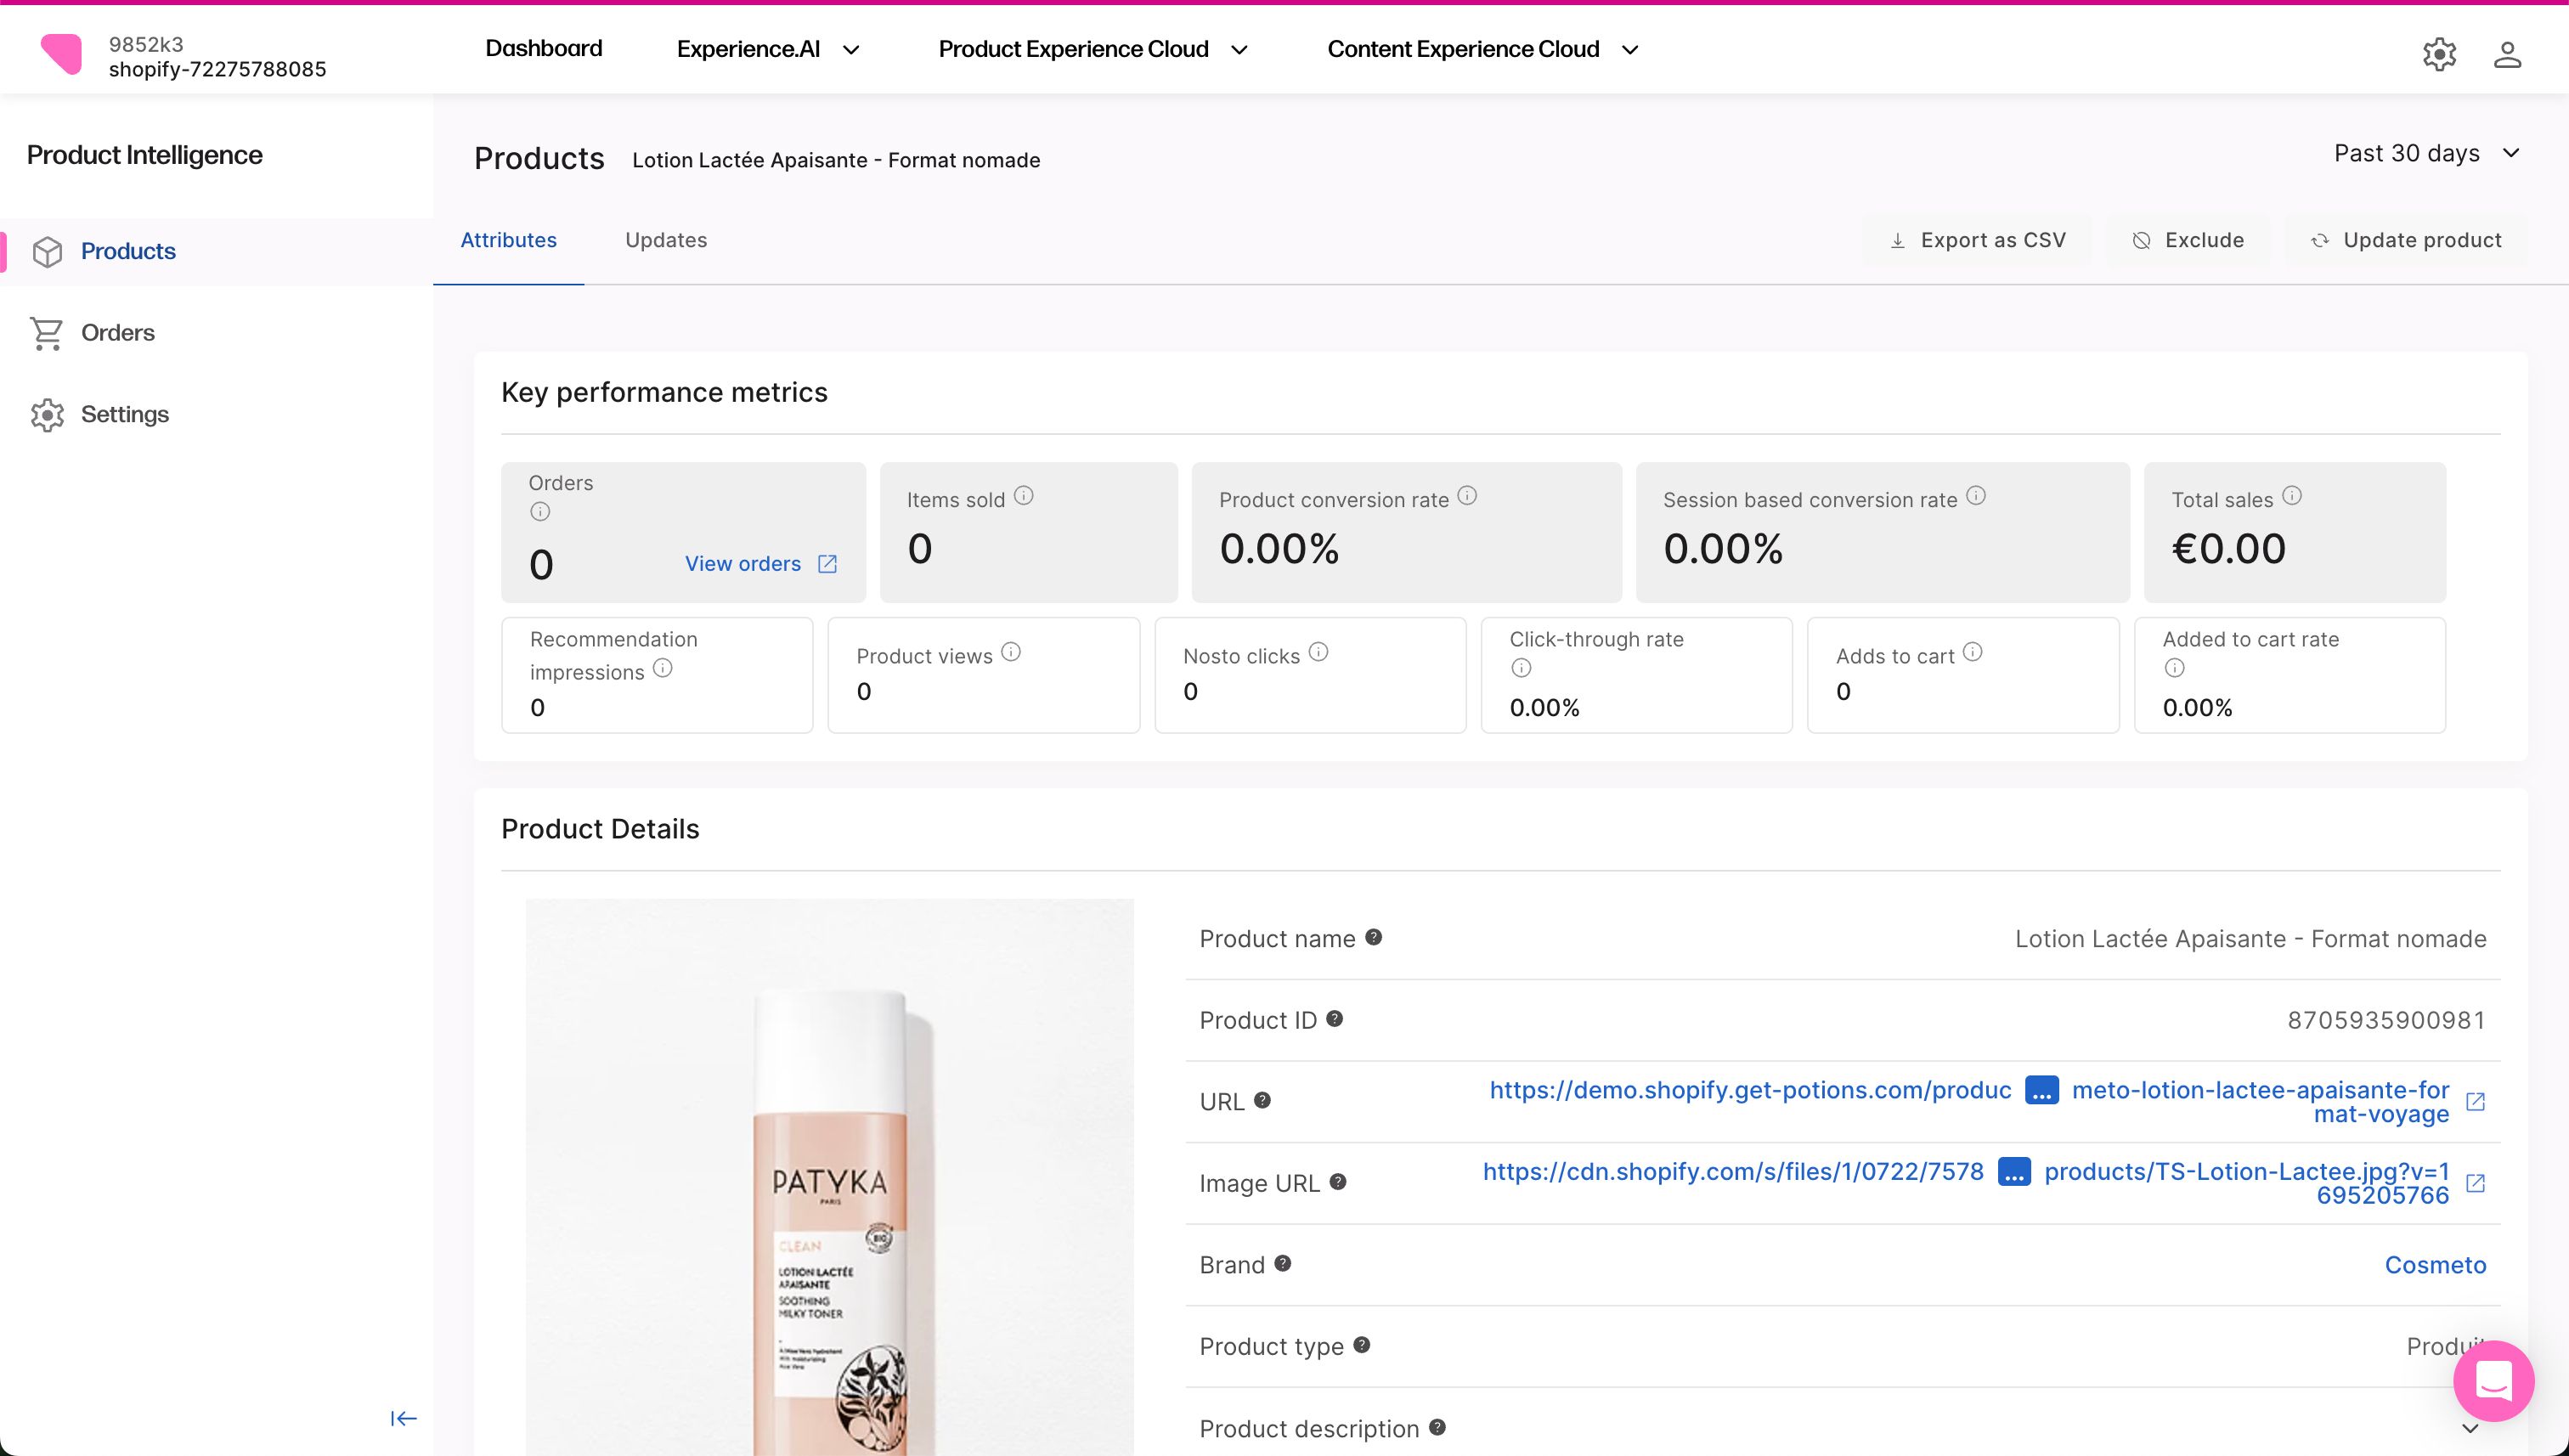The image size is (2569, 1456).
Task: Go to Orders in the sidebar
Action: pyautogui.click(x=117, y=332)
